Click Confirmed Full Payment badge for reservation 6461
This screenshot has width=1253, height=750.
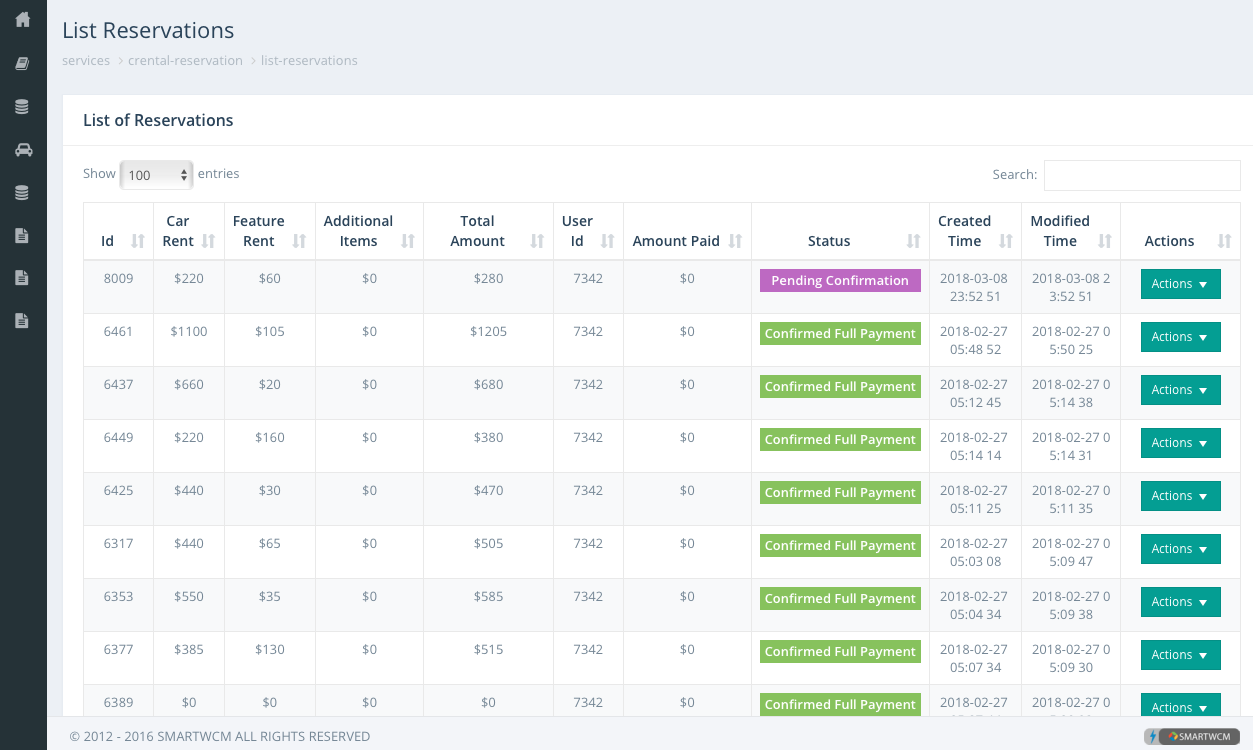(x=840, y=334)
